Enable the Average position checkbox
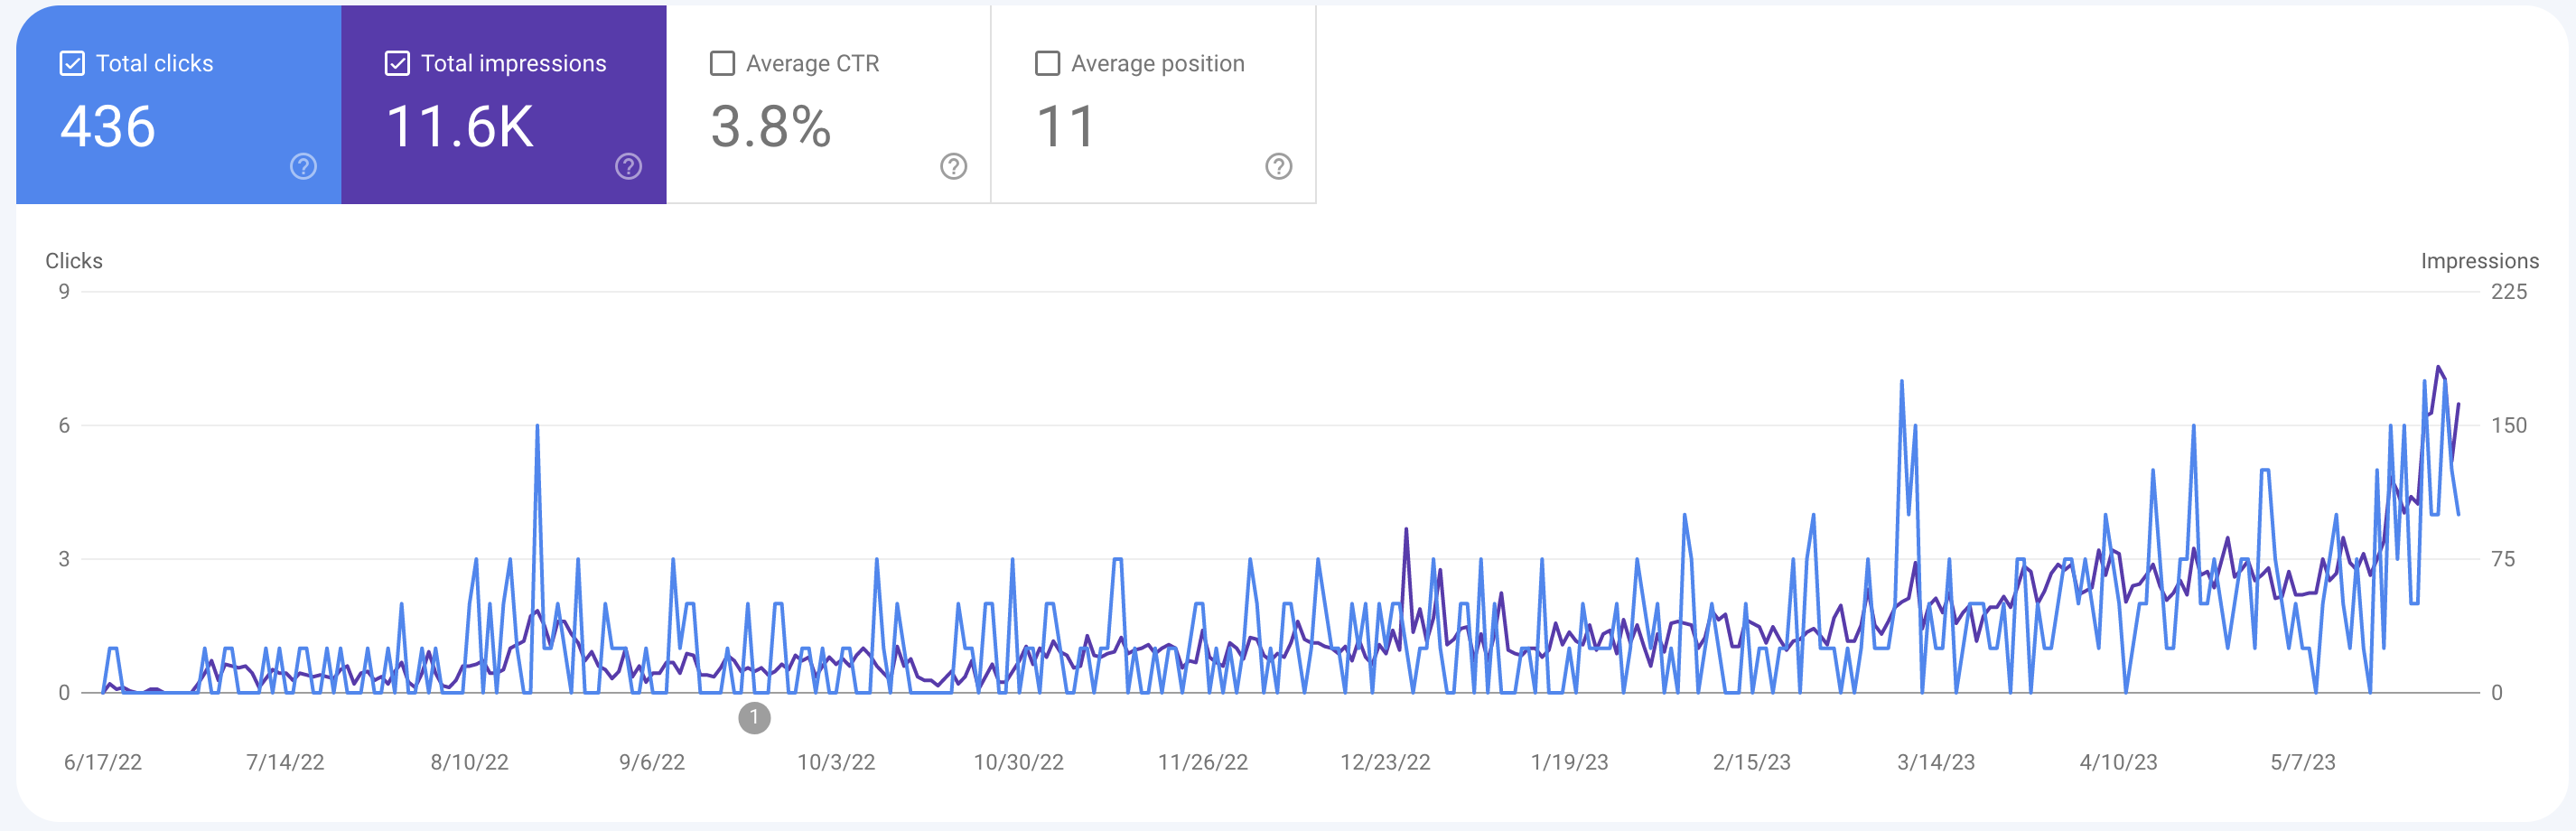The width and height of the screenshot is (2576, 831). click(x=1047, y=64)
